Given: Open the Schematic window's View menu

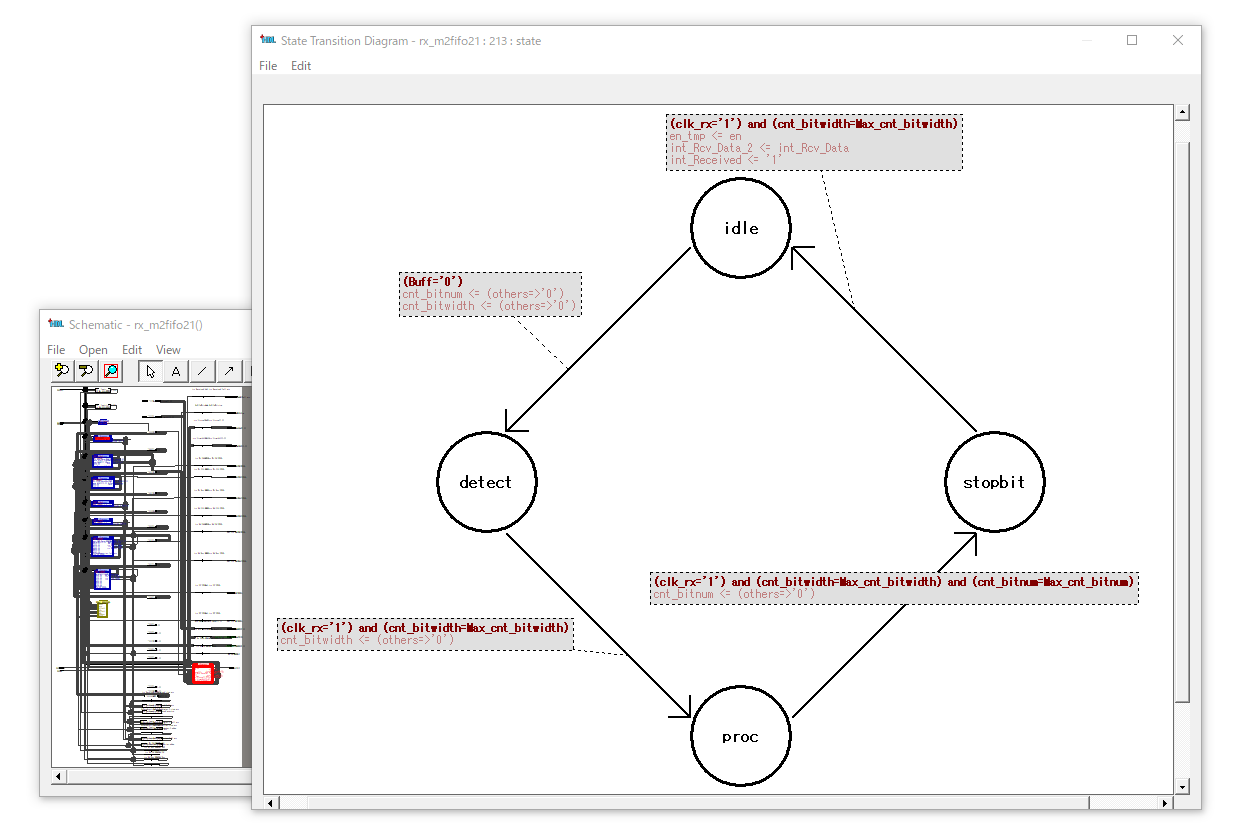Looking at the screenshot, I should (168, 350).
